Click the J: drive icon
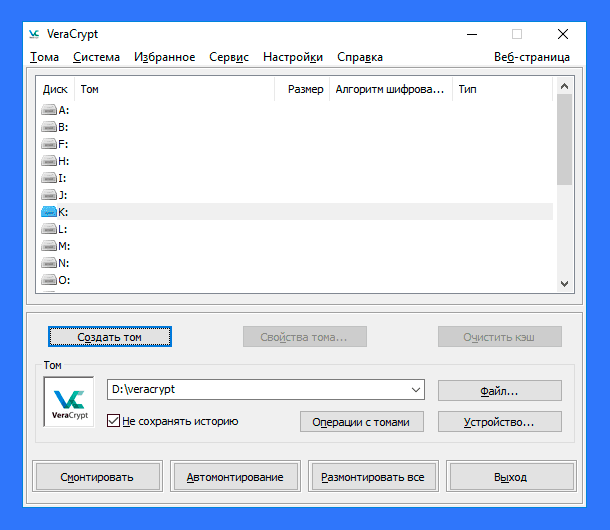This screenshot has width=610, height=530. pos(49,195)
